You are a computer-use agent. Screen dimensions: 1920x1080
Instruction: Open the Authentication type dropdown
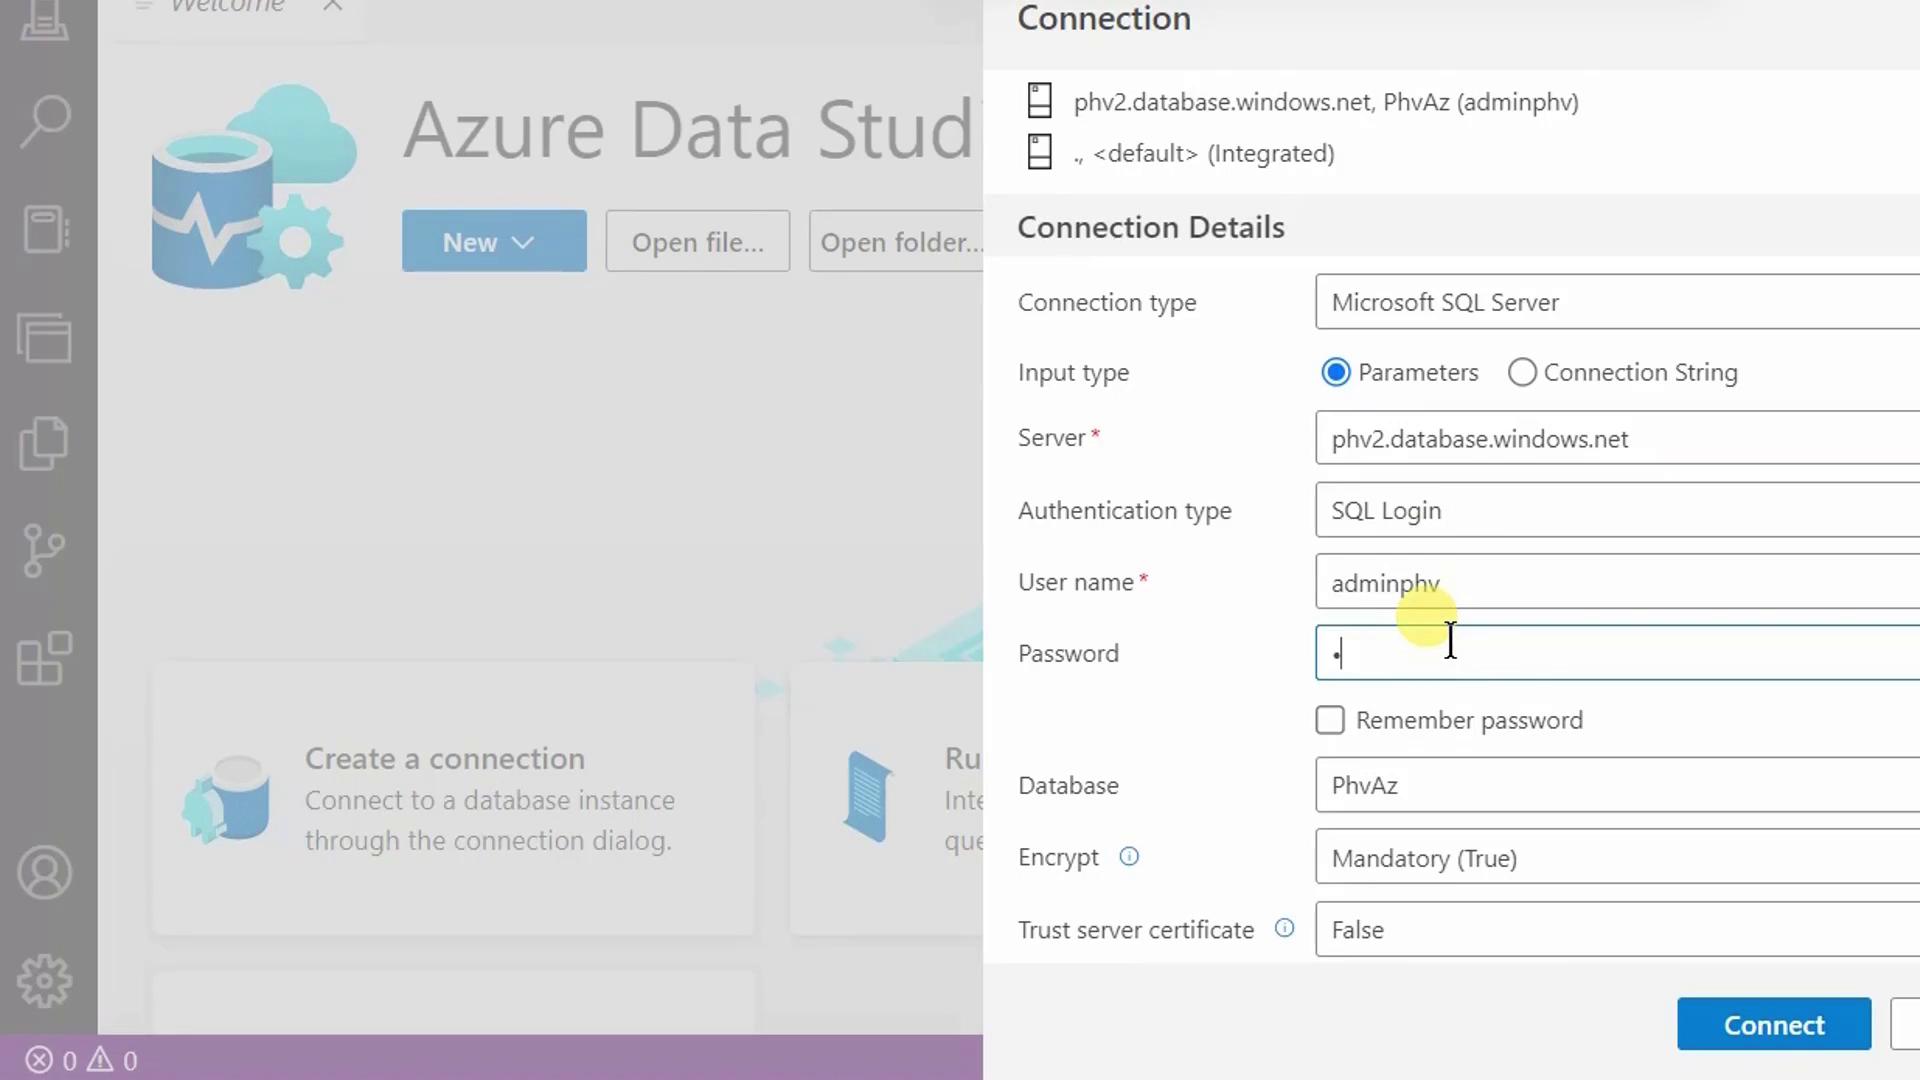1616,511
